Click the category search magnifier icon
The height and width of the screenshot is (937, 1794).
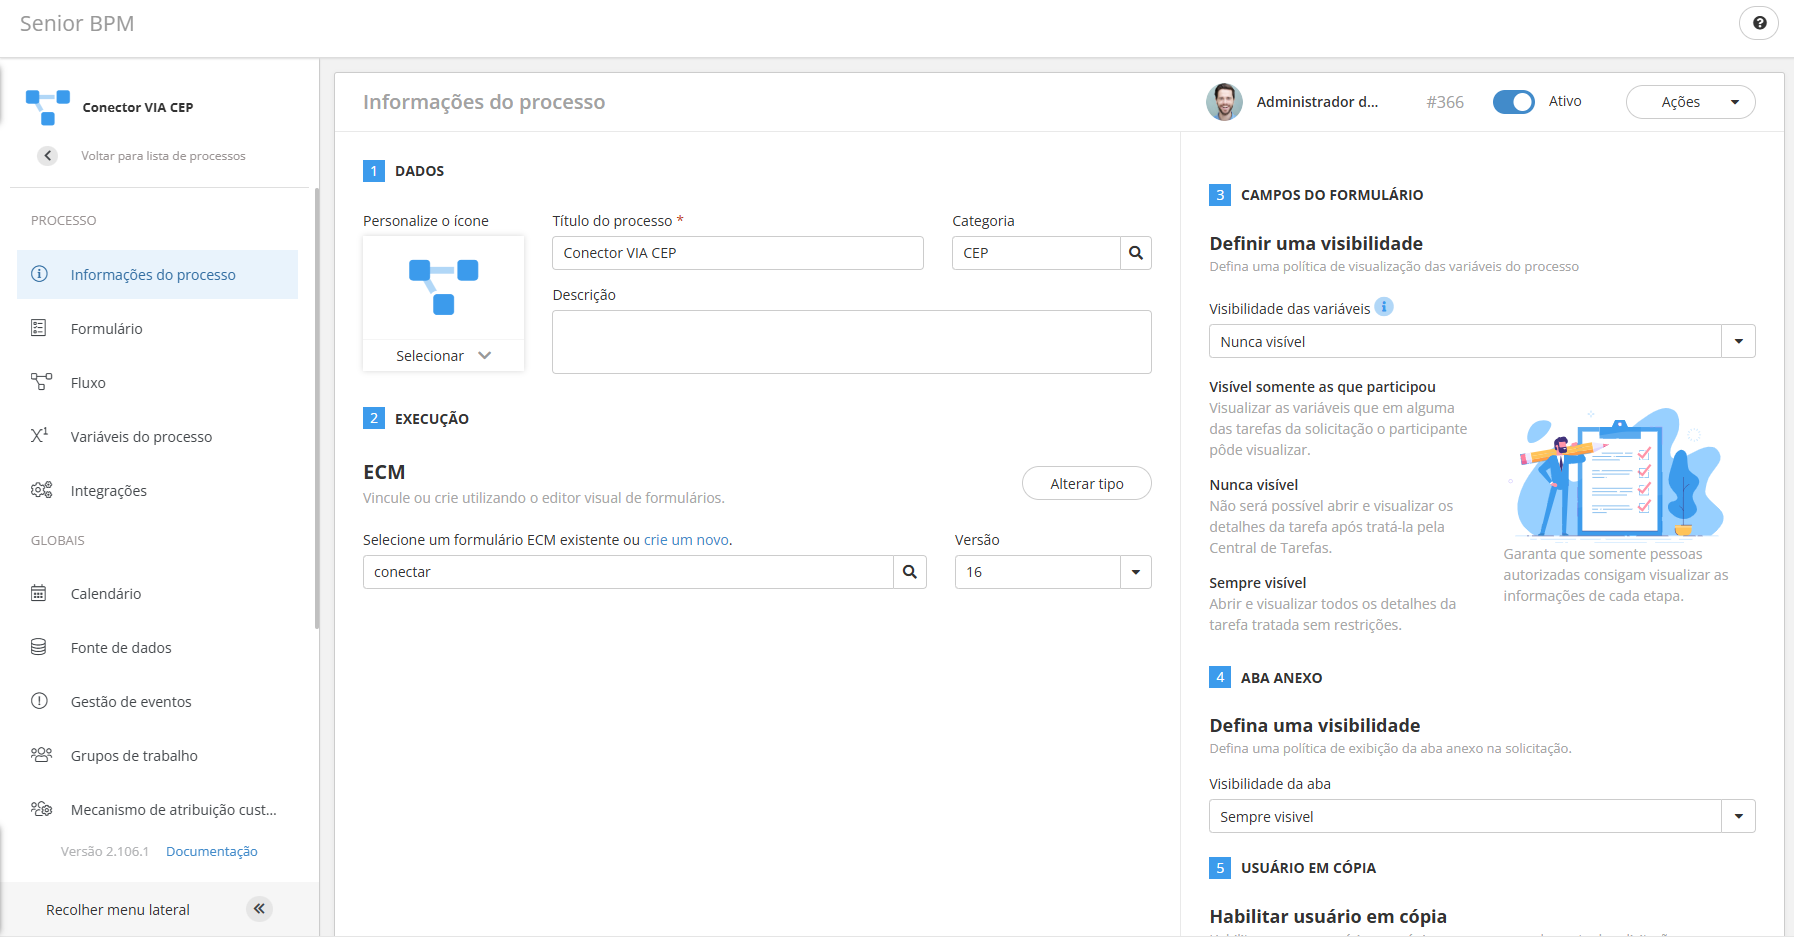(1136, 253)
